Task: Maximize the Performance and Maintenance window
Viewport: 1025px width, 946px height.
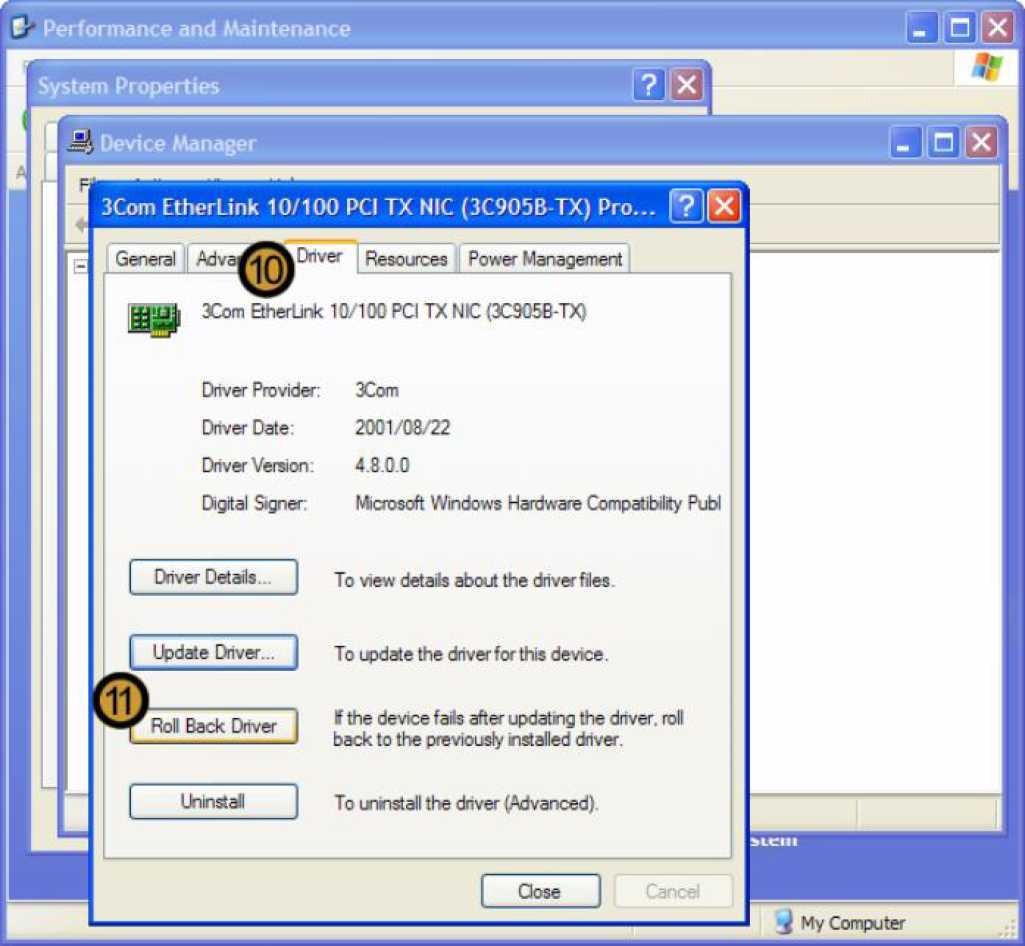Action: pyautogui.click(x=960, y=28)
